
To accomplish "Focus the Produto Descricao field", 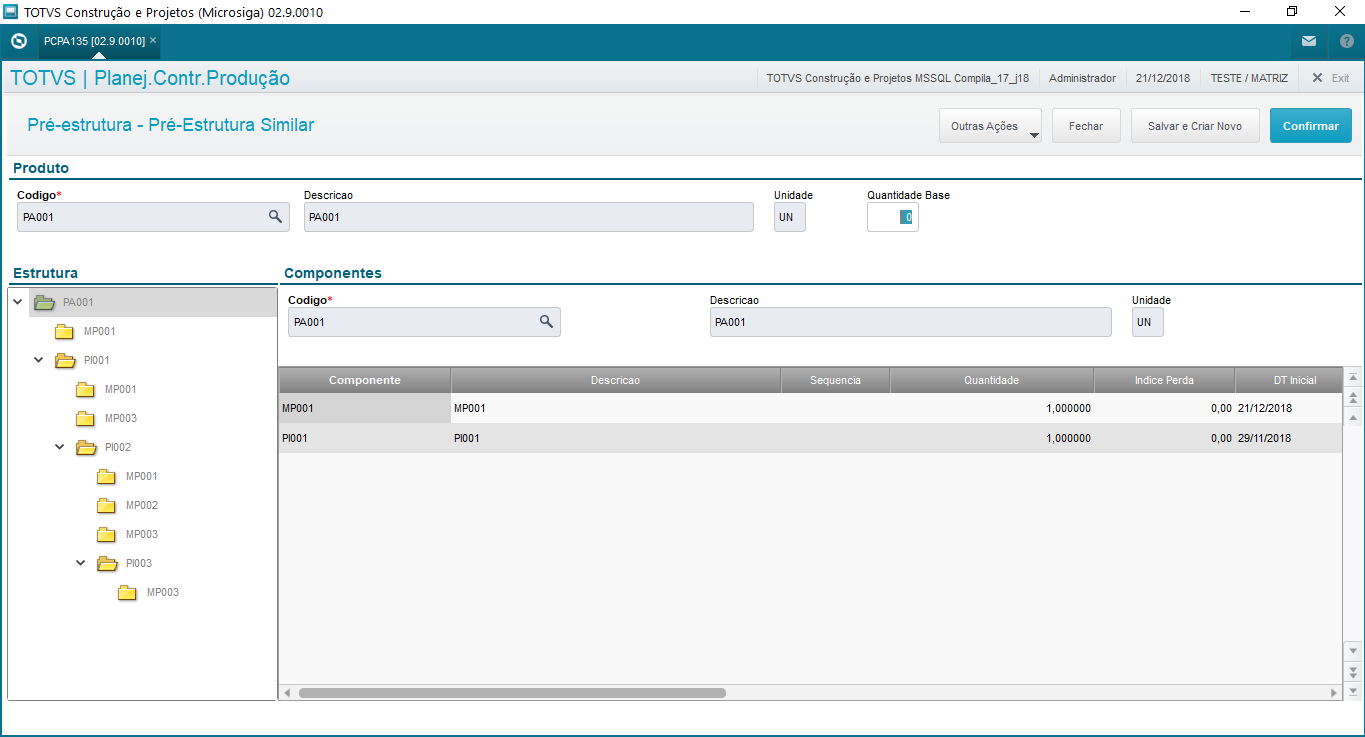I will (528, 217).
